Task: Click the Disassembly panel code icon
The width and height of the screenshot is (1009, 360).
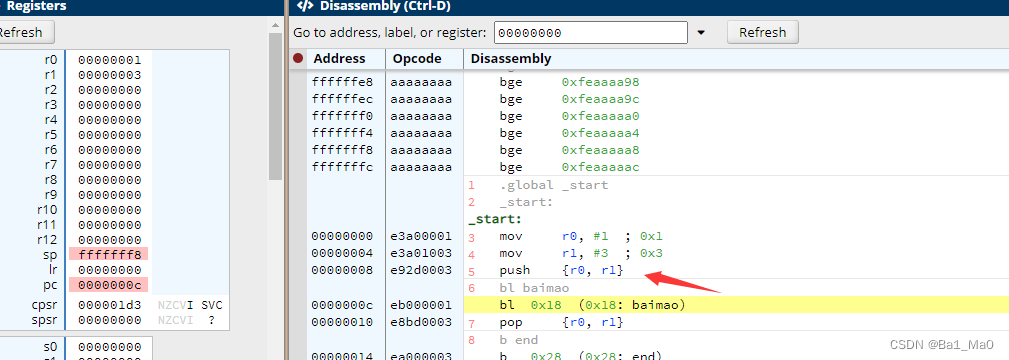Action: point(304,6)
